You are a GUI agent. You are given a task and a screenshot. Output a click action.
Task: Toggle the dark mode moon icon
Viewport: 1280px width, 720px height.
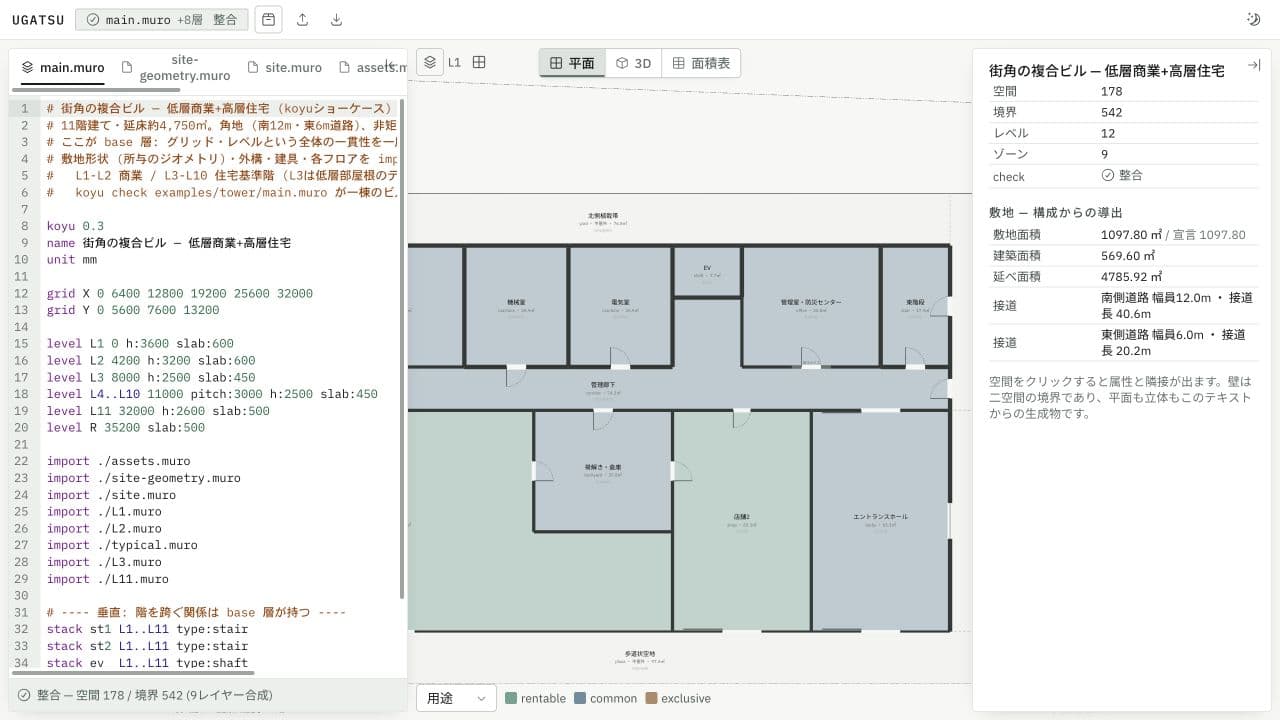[x=1254, y=19]
